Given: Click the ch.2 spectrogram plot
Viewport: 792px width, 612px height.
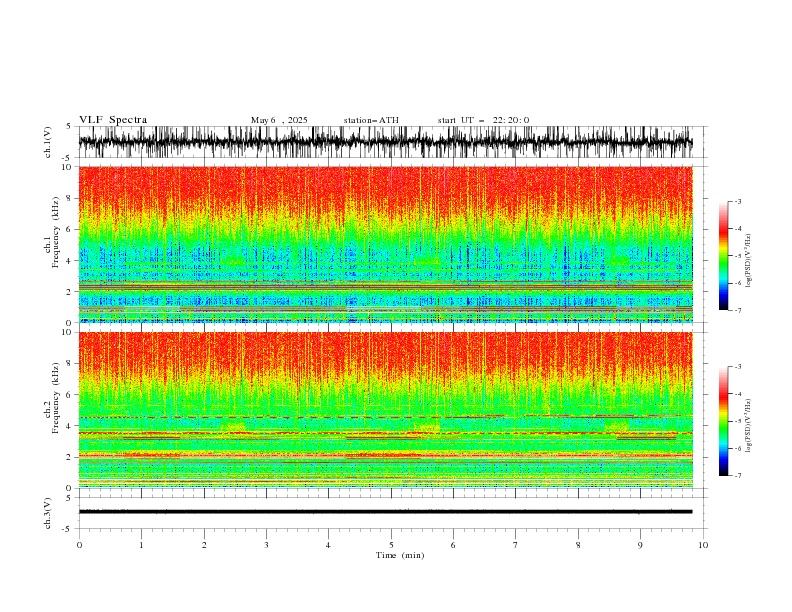Looking at the screenshot, I should coord(385,410).
